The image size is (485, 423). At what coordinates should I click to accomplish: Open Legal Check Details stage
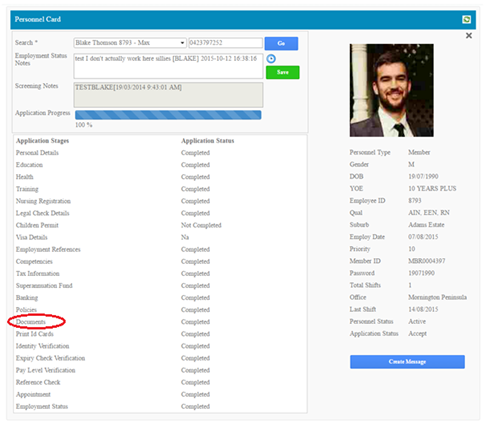pyautogui.click(x=43, y=213)
